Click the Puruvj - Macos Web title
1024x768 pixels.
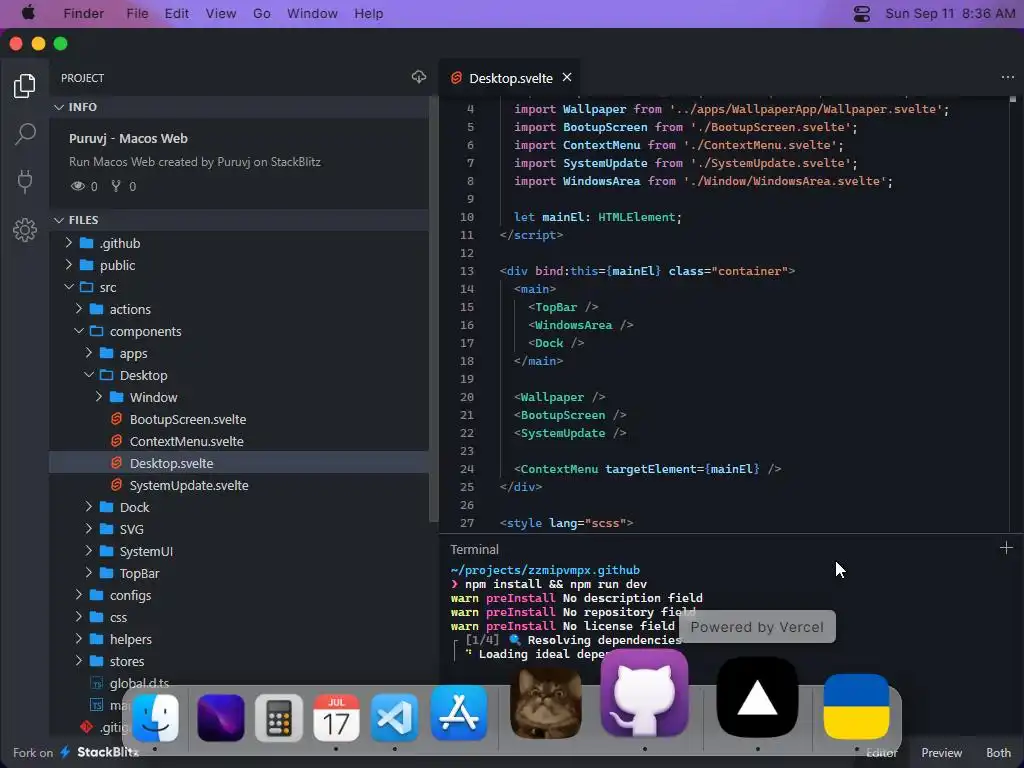tap(128, 138)
